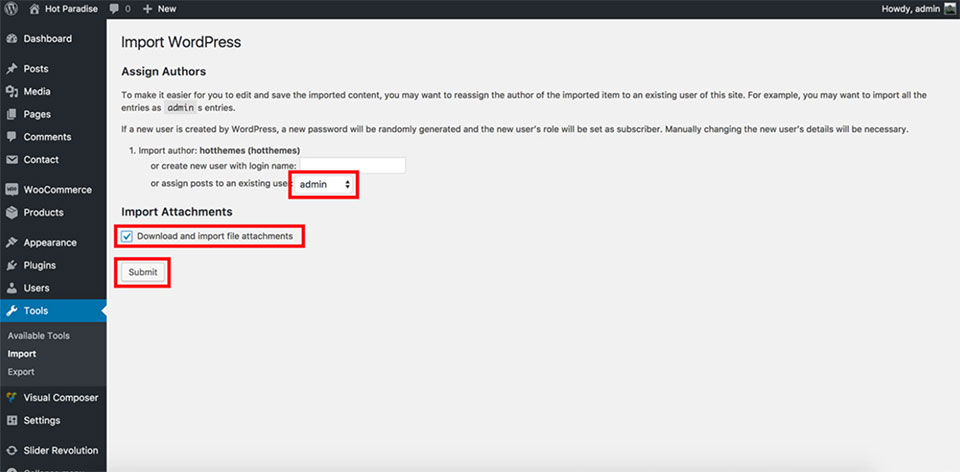
Task: Click the Submit button
Action: (x=143, y=272)
